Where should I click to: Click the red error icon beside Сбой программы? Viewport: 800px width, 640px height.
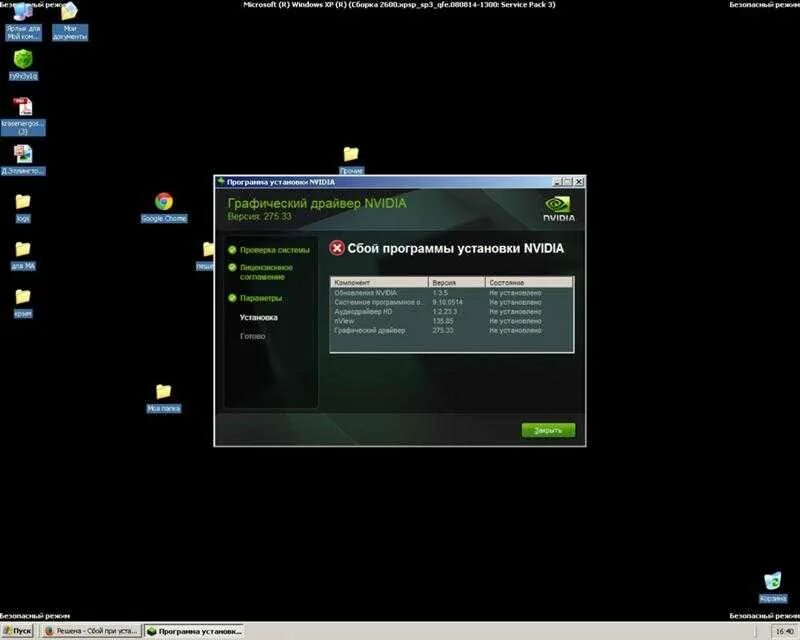[x=337, y=248]
